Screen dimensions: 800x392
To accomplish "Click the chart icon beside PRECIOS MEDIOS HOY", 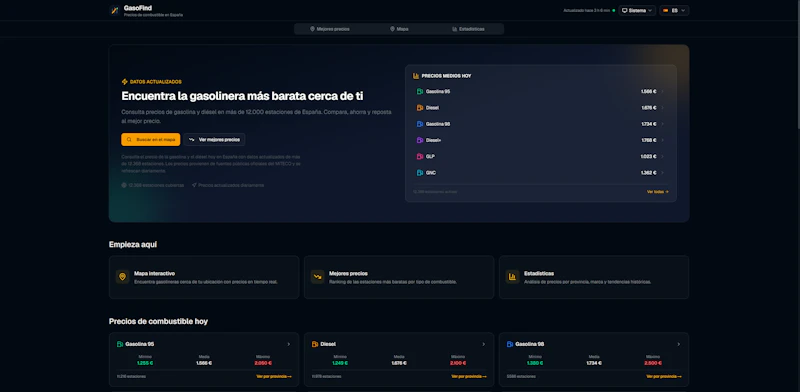I will click(x=416, y=76).
